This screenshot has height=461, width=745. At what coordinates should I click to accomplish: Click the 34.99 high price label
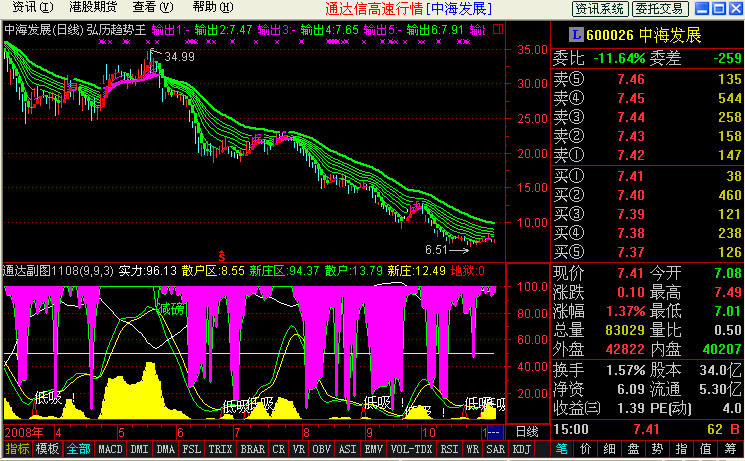pyautogui.click(x=179, y=57)
